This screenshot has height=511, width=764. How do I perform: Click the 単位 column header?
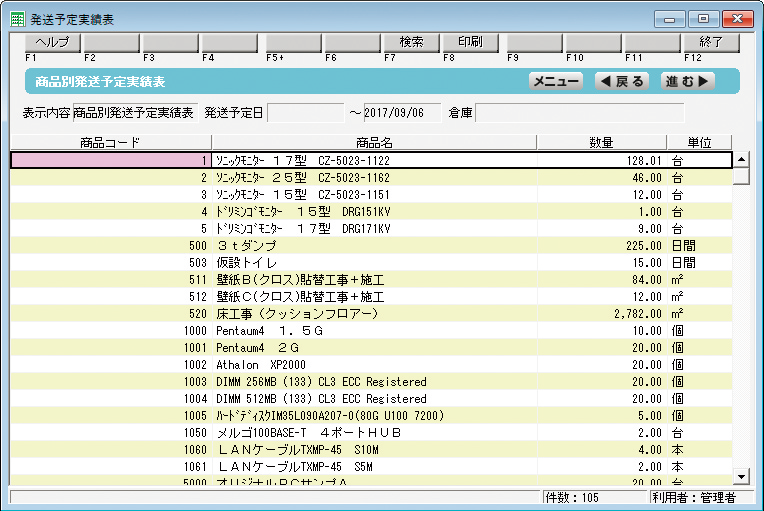tap(699, 142)
